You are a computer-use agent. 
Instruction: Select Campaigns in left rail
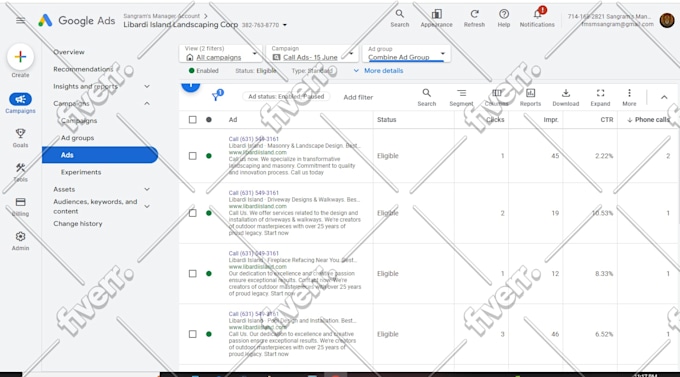[20, 103]
